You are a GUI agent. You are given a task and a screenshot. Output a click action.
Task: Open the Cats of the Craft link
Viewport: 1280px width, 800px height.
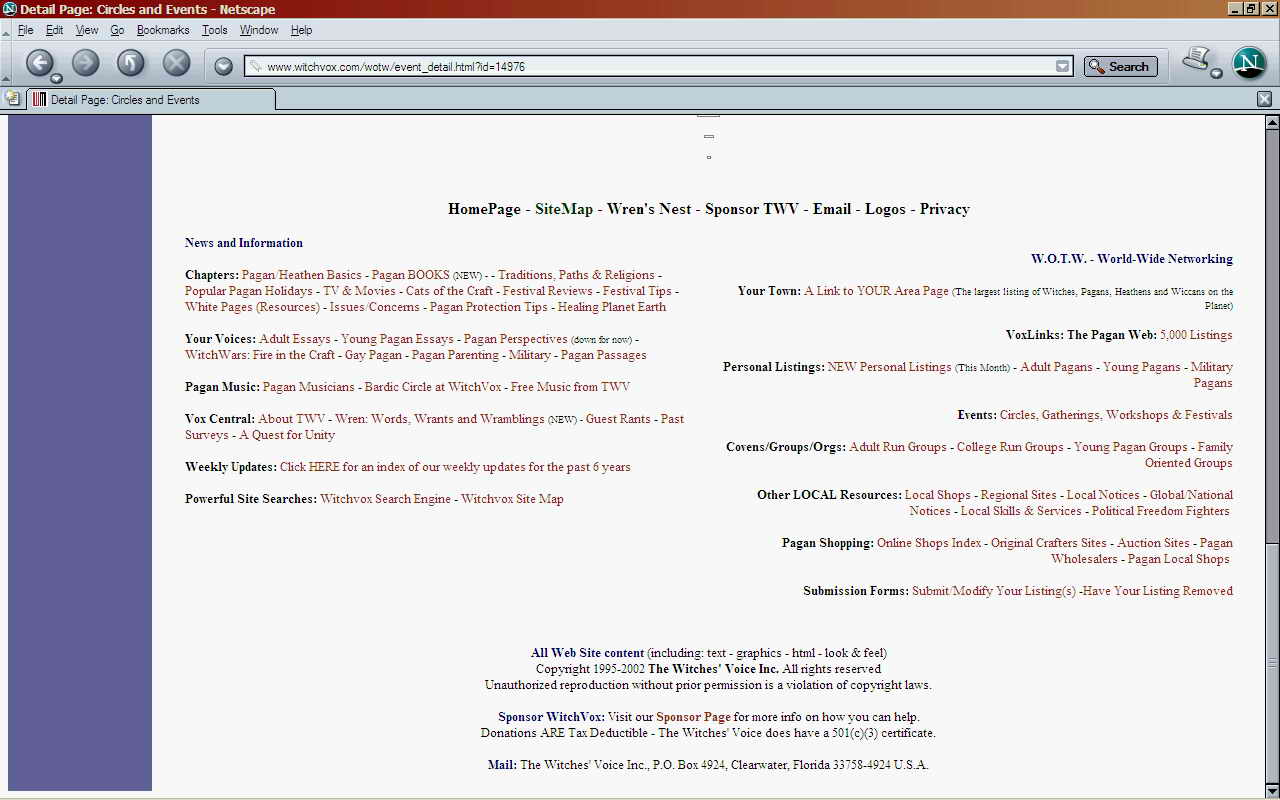[449, 291]
